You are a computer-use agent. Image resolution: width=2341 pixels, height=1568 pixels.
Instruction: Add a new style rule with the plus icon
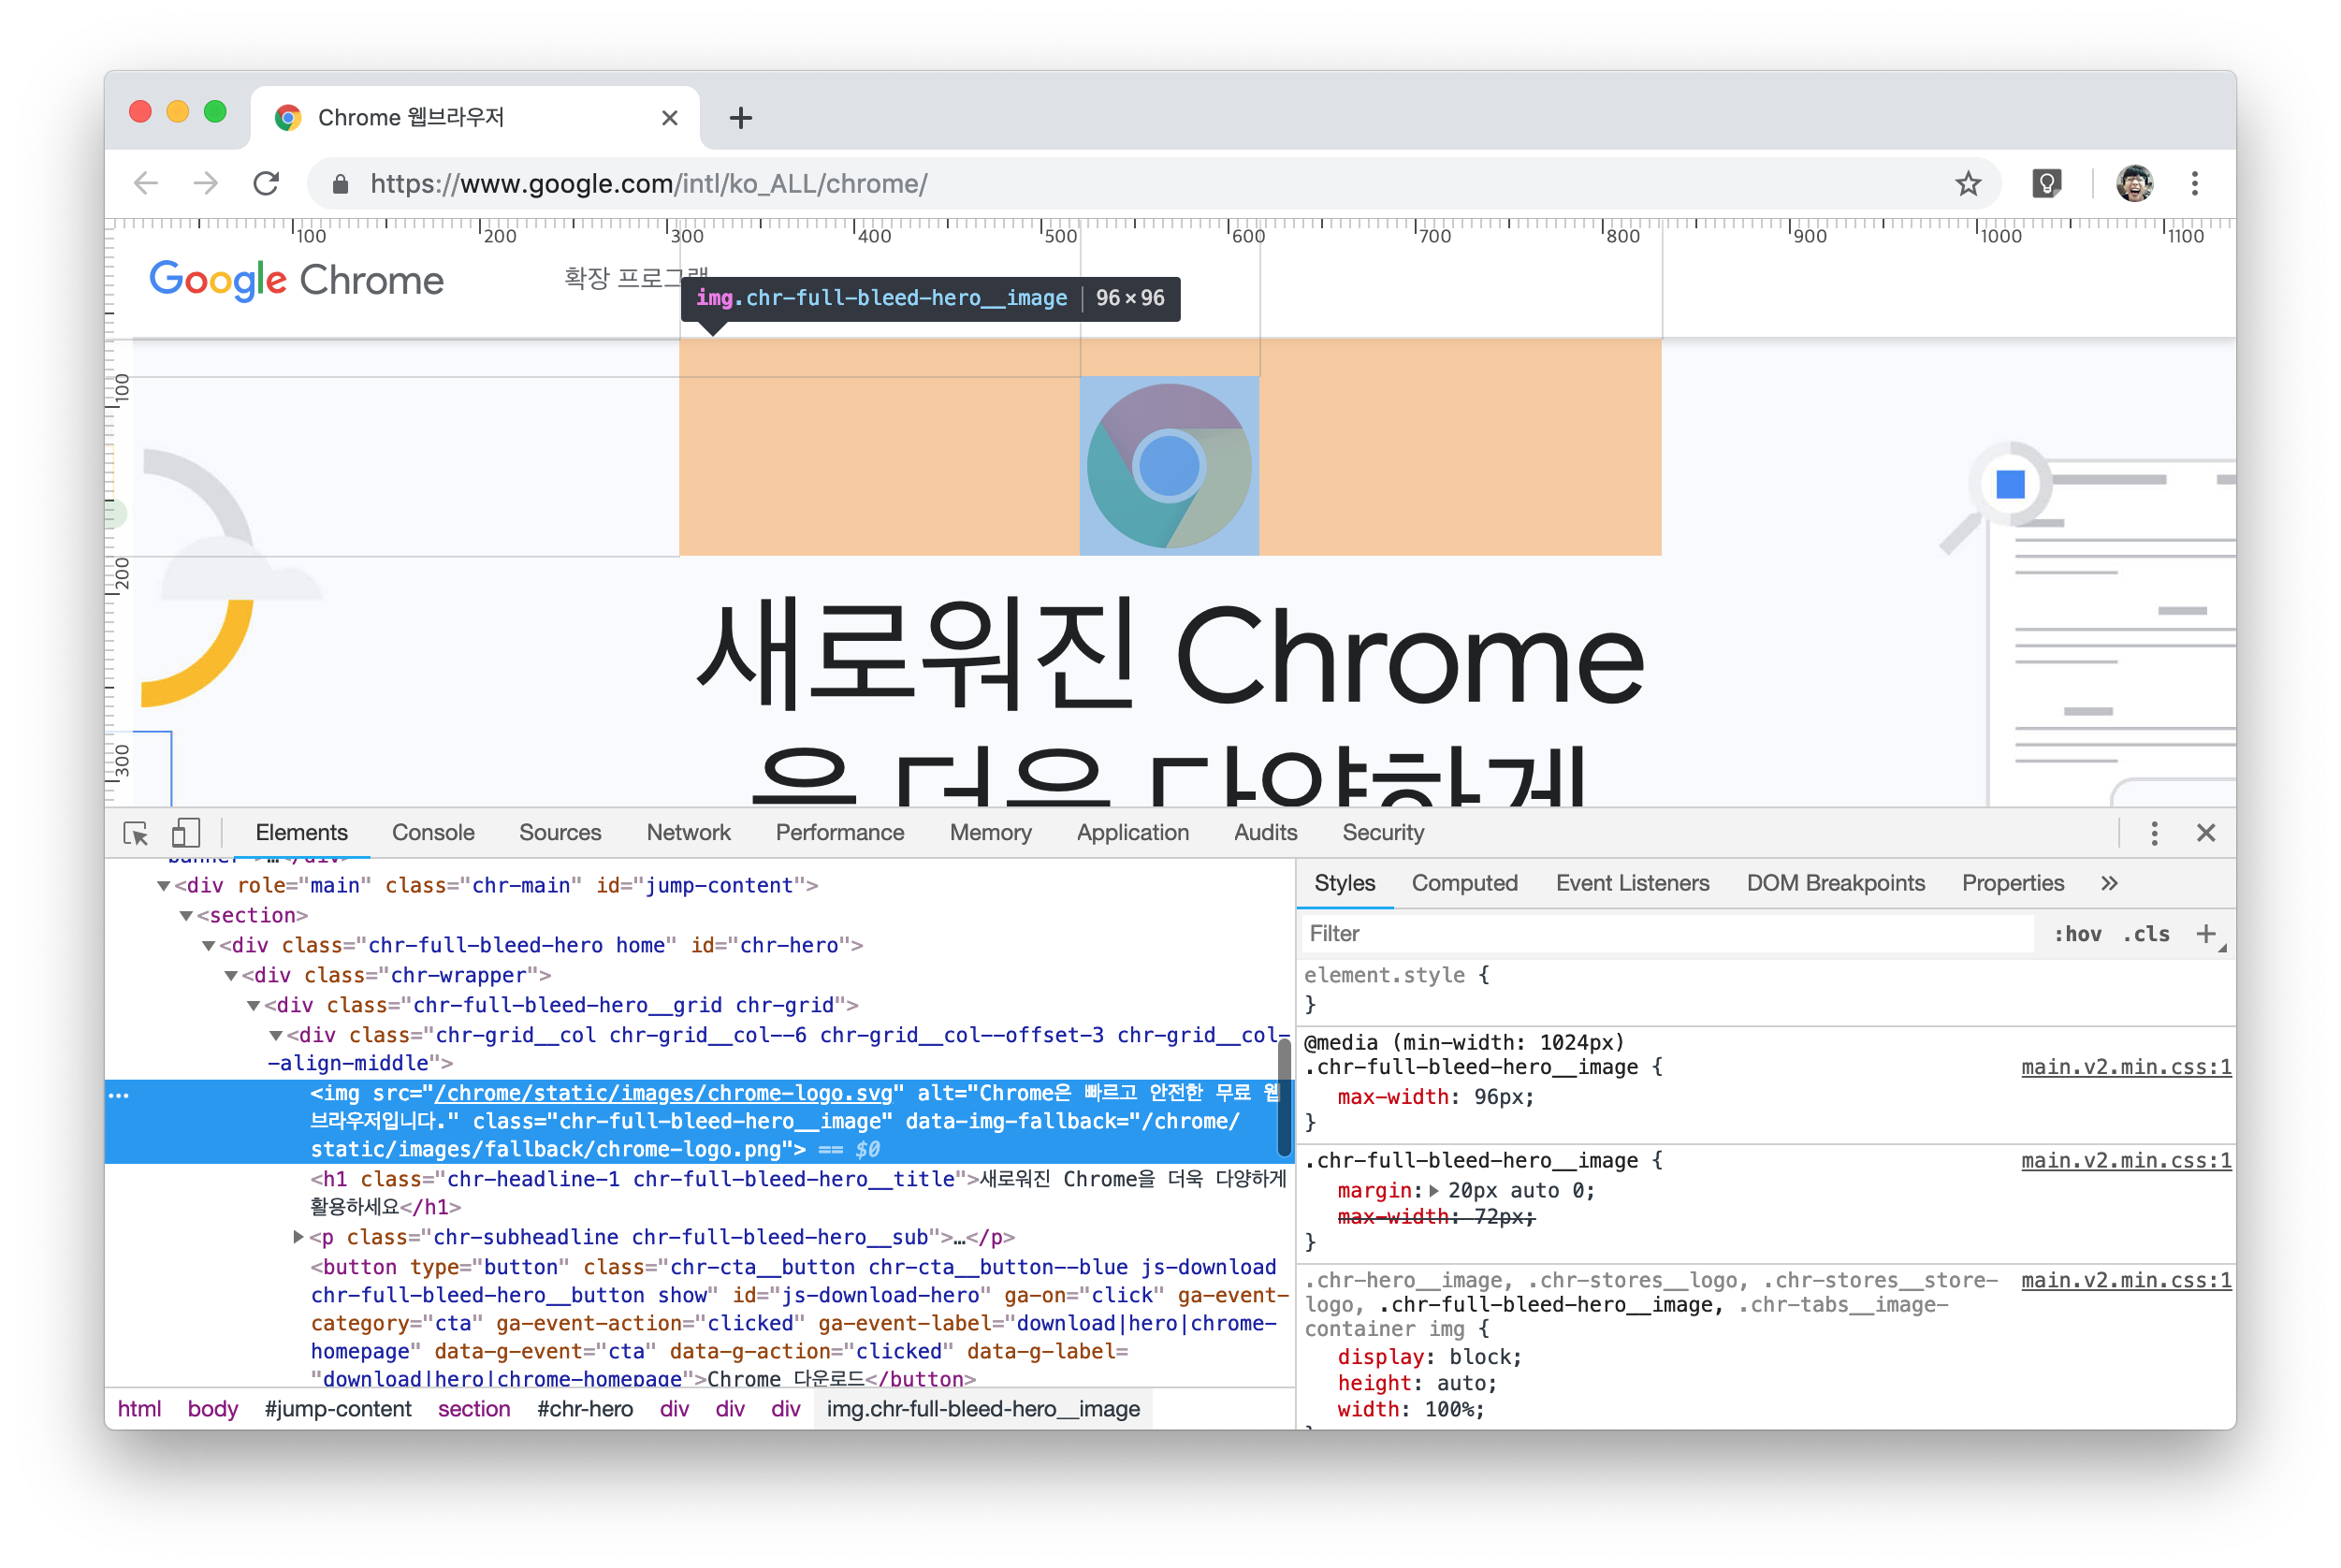(2205, 934)
